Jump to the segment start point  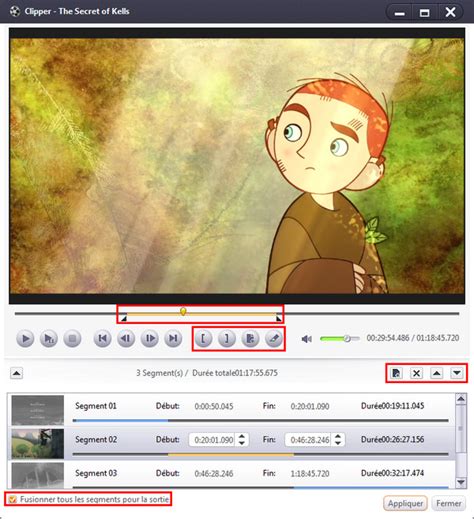[x=102, y=339]
